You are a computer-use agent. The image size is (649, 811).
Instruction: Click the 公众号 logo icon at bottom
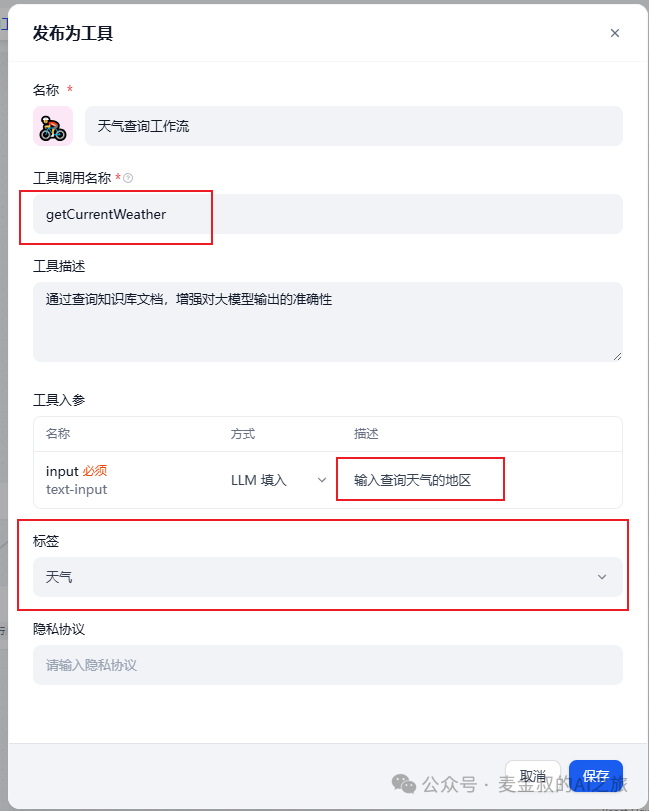[404, 783]
